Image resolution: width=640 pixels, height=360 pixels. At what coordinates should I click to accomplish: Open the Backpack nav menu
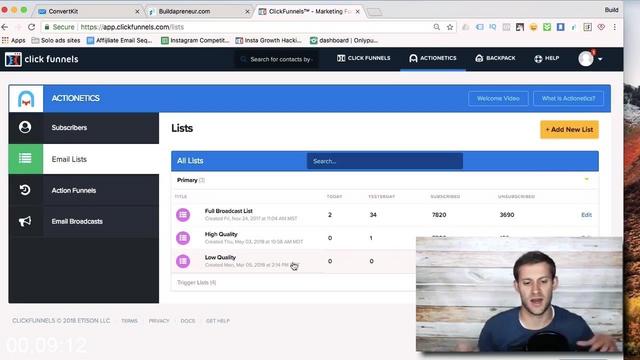tap(495, 58)
